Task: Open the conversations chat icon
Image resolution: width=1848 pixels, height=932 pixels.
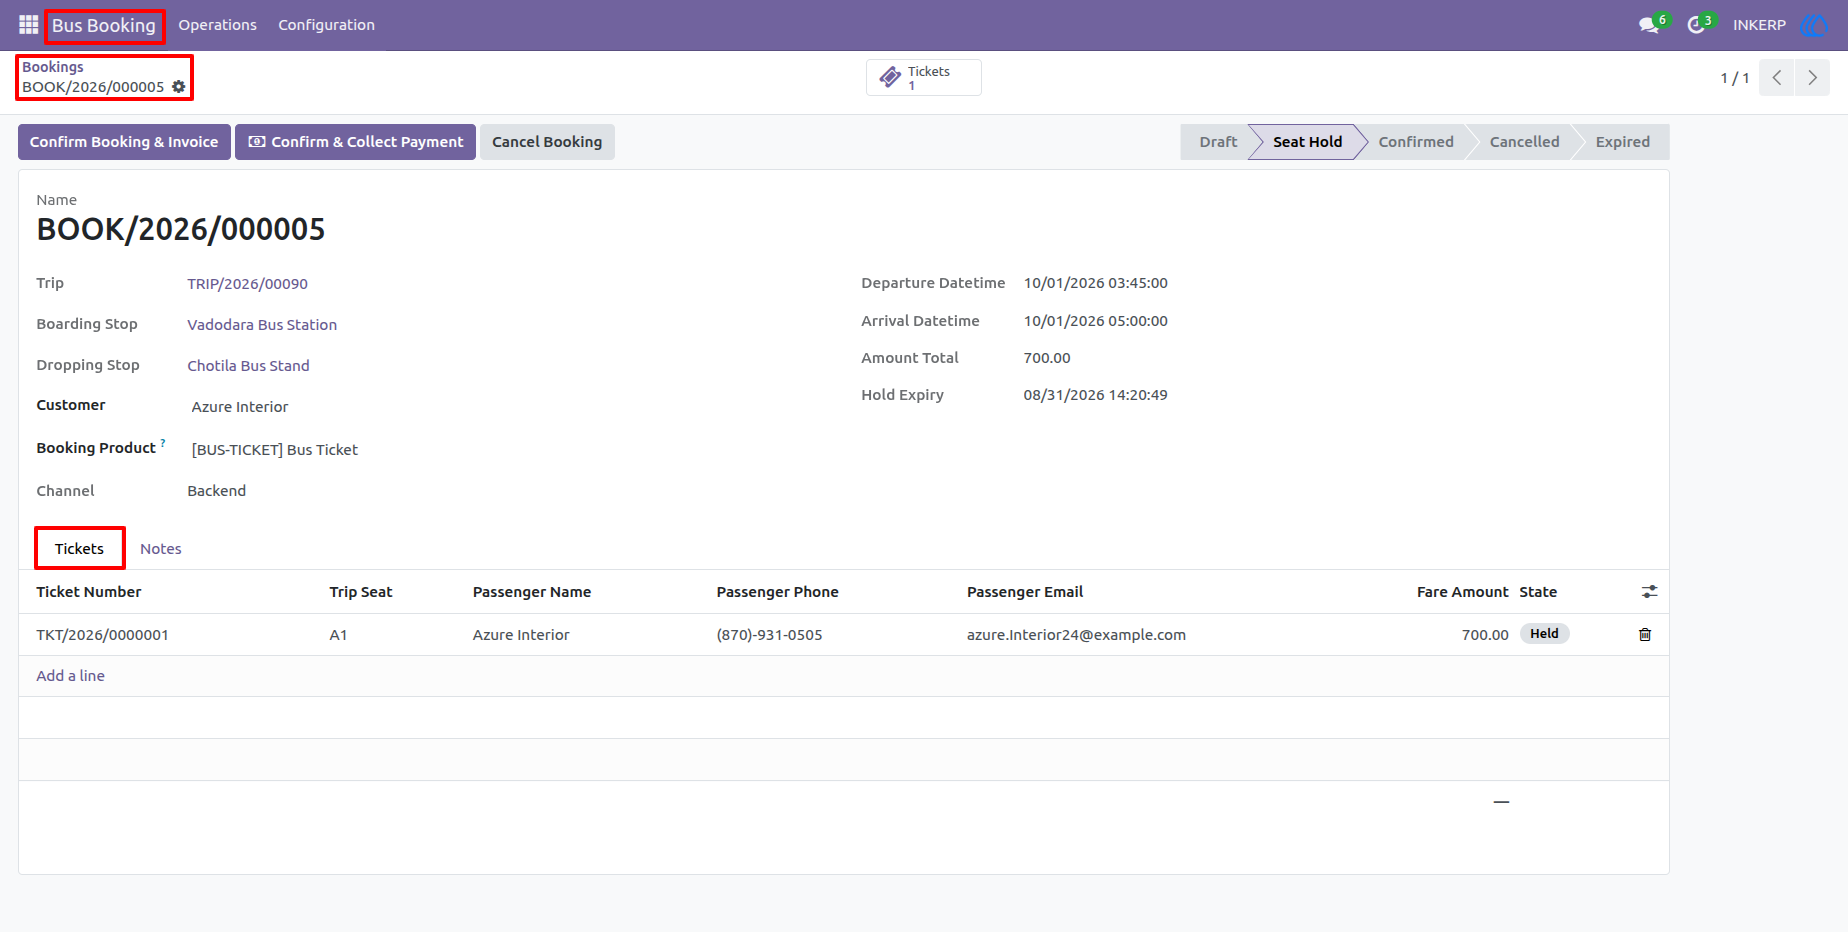Action: click(1649, 25)
